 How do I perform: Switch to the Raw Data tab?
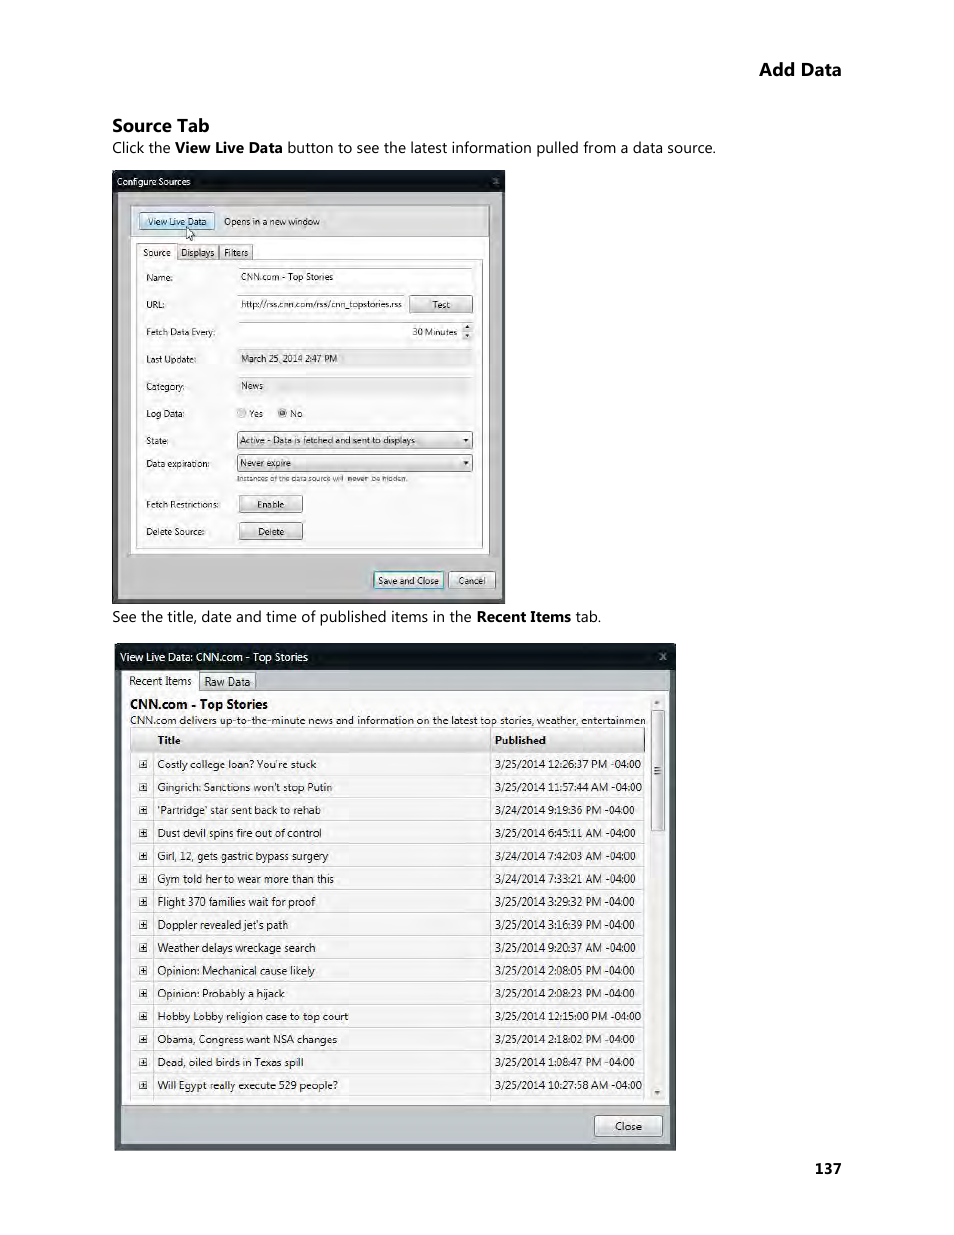[x=227, y=681]
